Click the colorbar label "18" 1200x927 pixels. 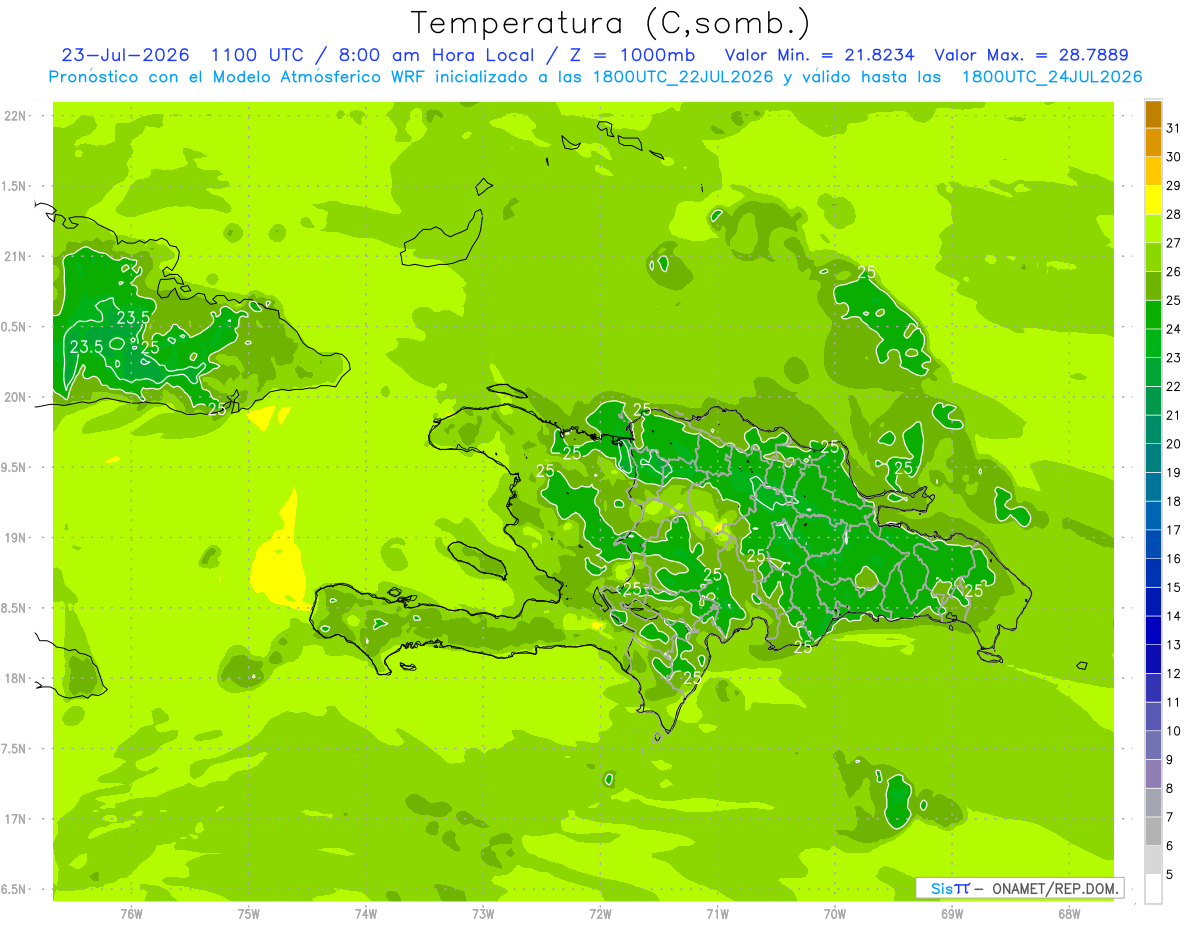[1174, 502]
